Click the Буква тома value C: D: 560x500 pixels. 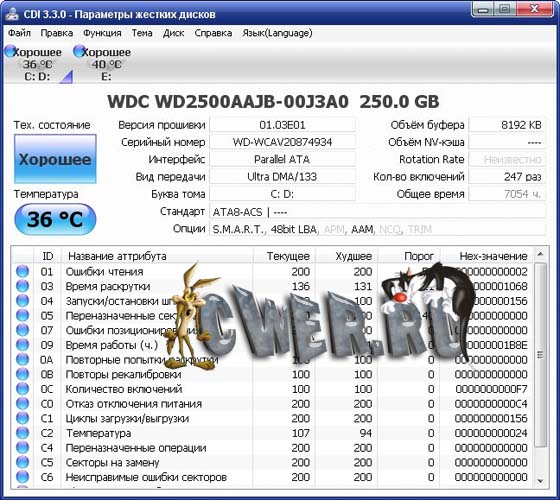[282, 194]
